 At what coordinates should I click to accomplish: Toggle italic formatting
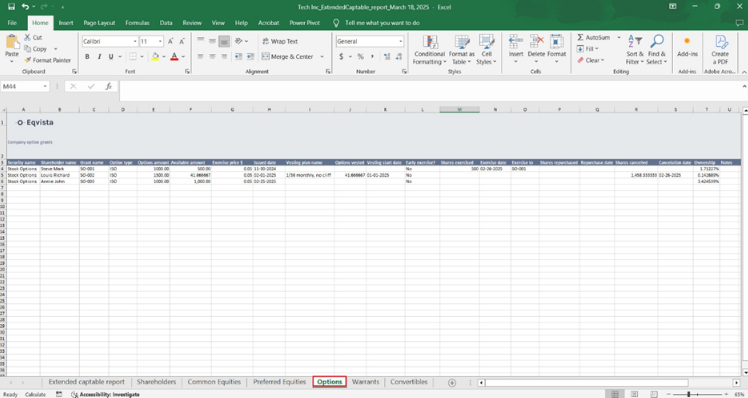click(x=99, y=56)
